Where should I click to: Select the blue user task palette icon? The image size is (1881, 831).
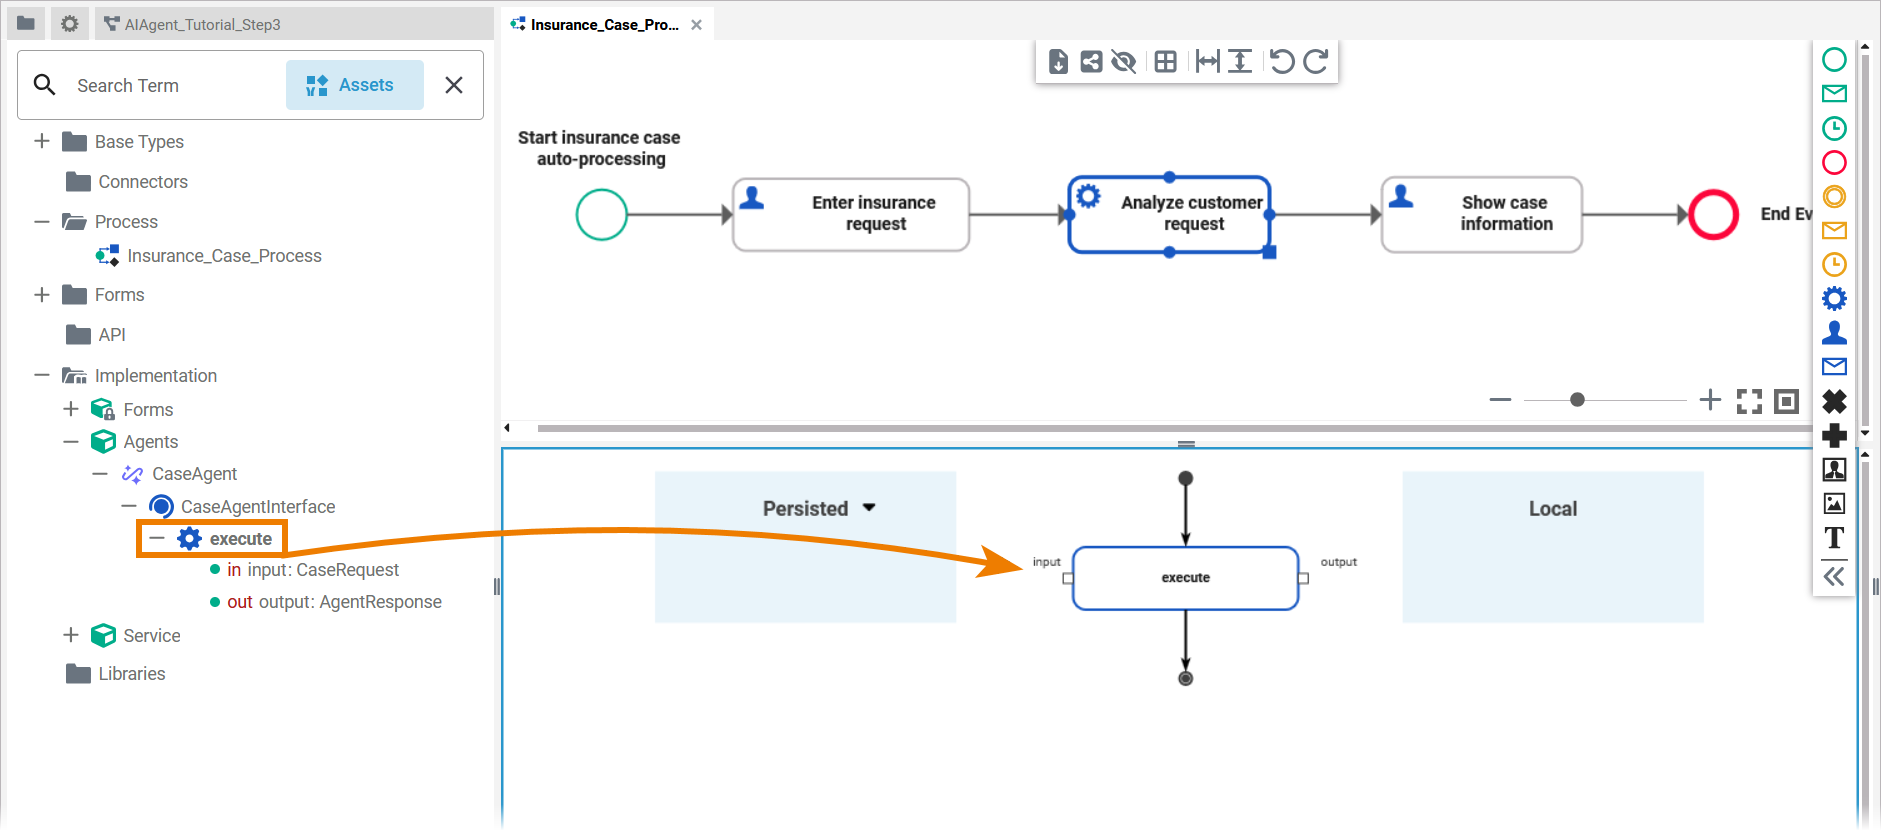(x=1834, y=332)
